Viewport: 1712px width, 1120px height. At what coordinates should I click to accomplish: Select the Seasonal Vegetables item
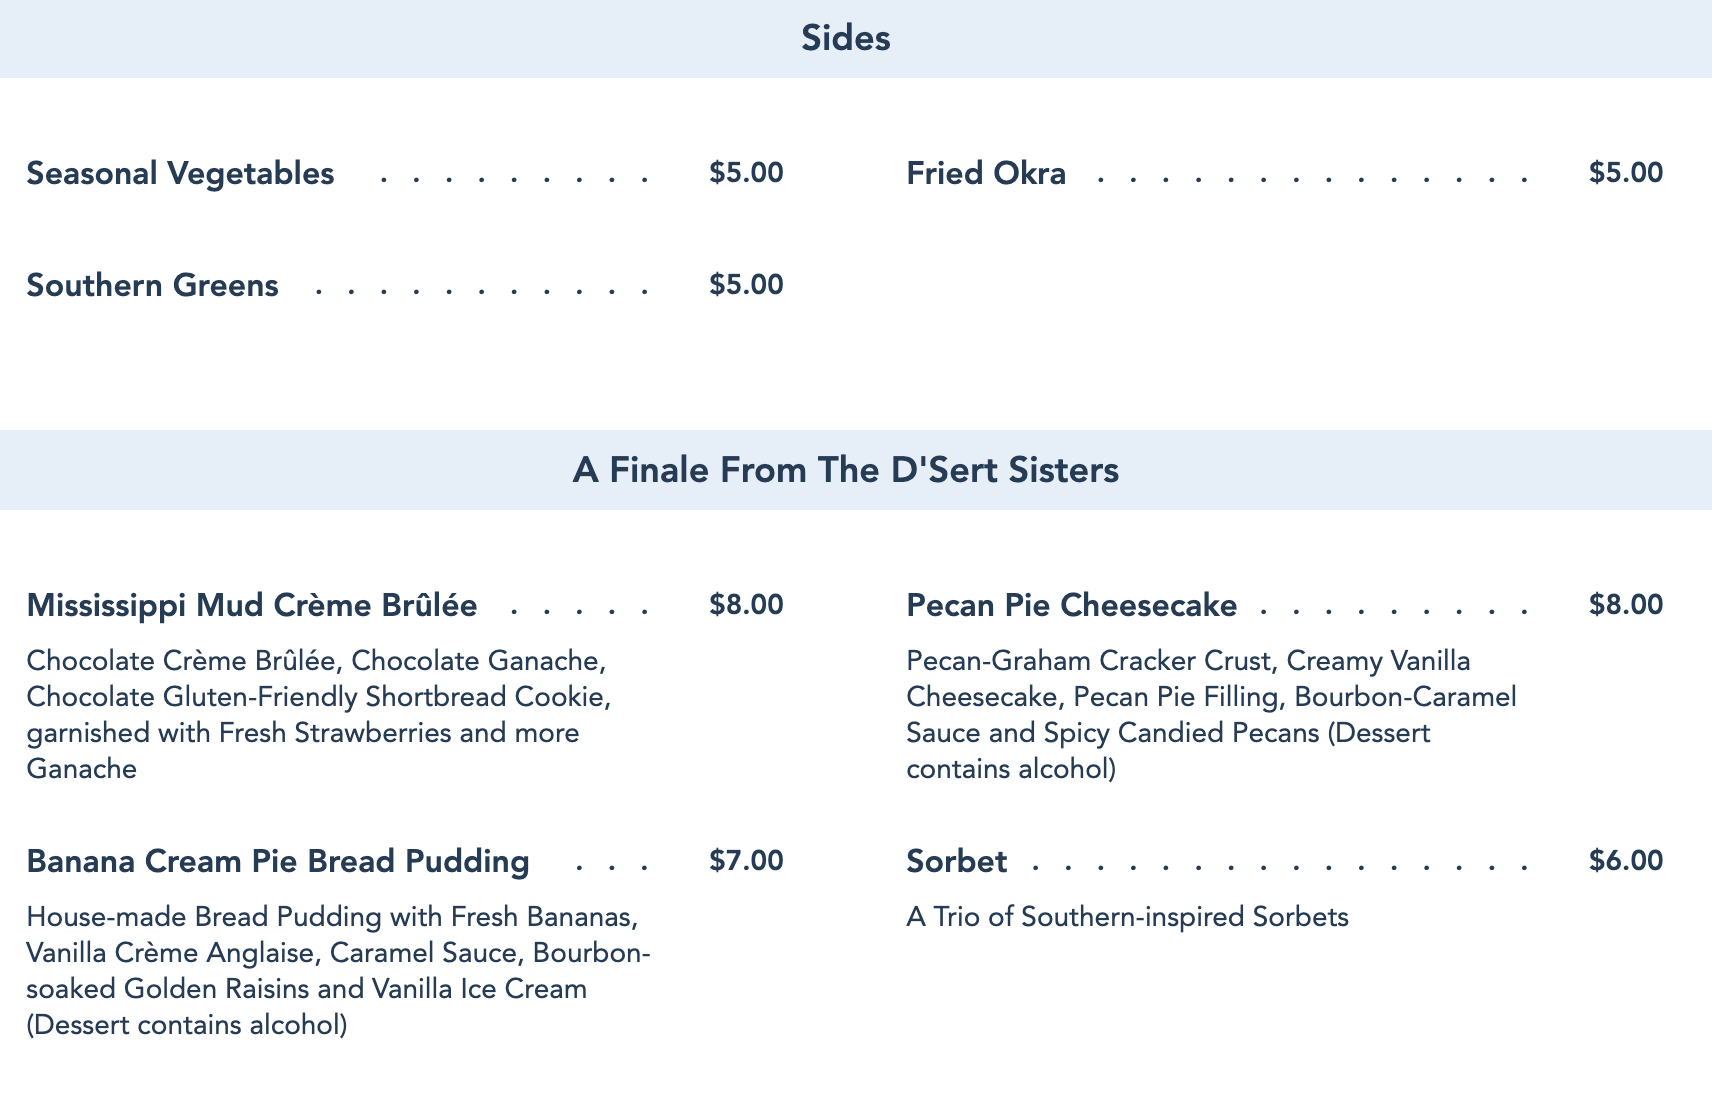click(180, 173)
